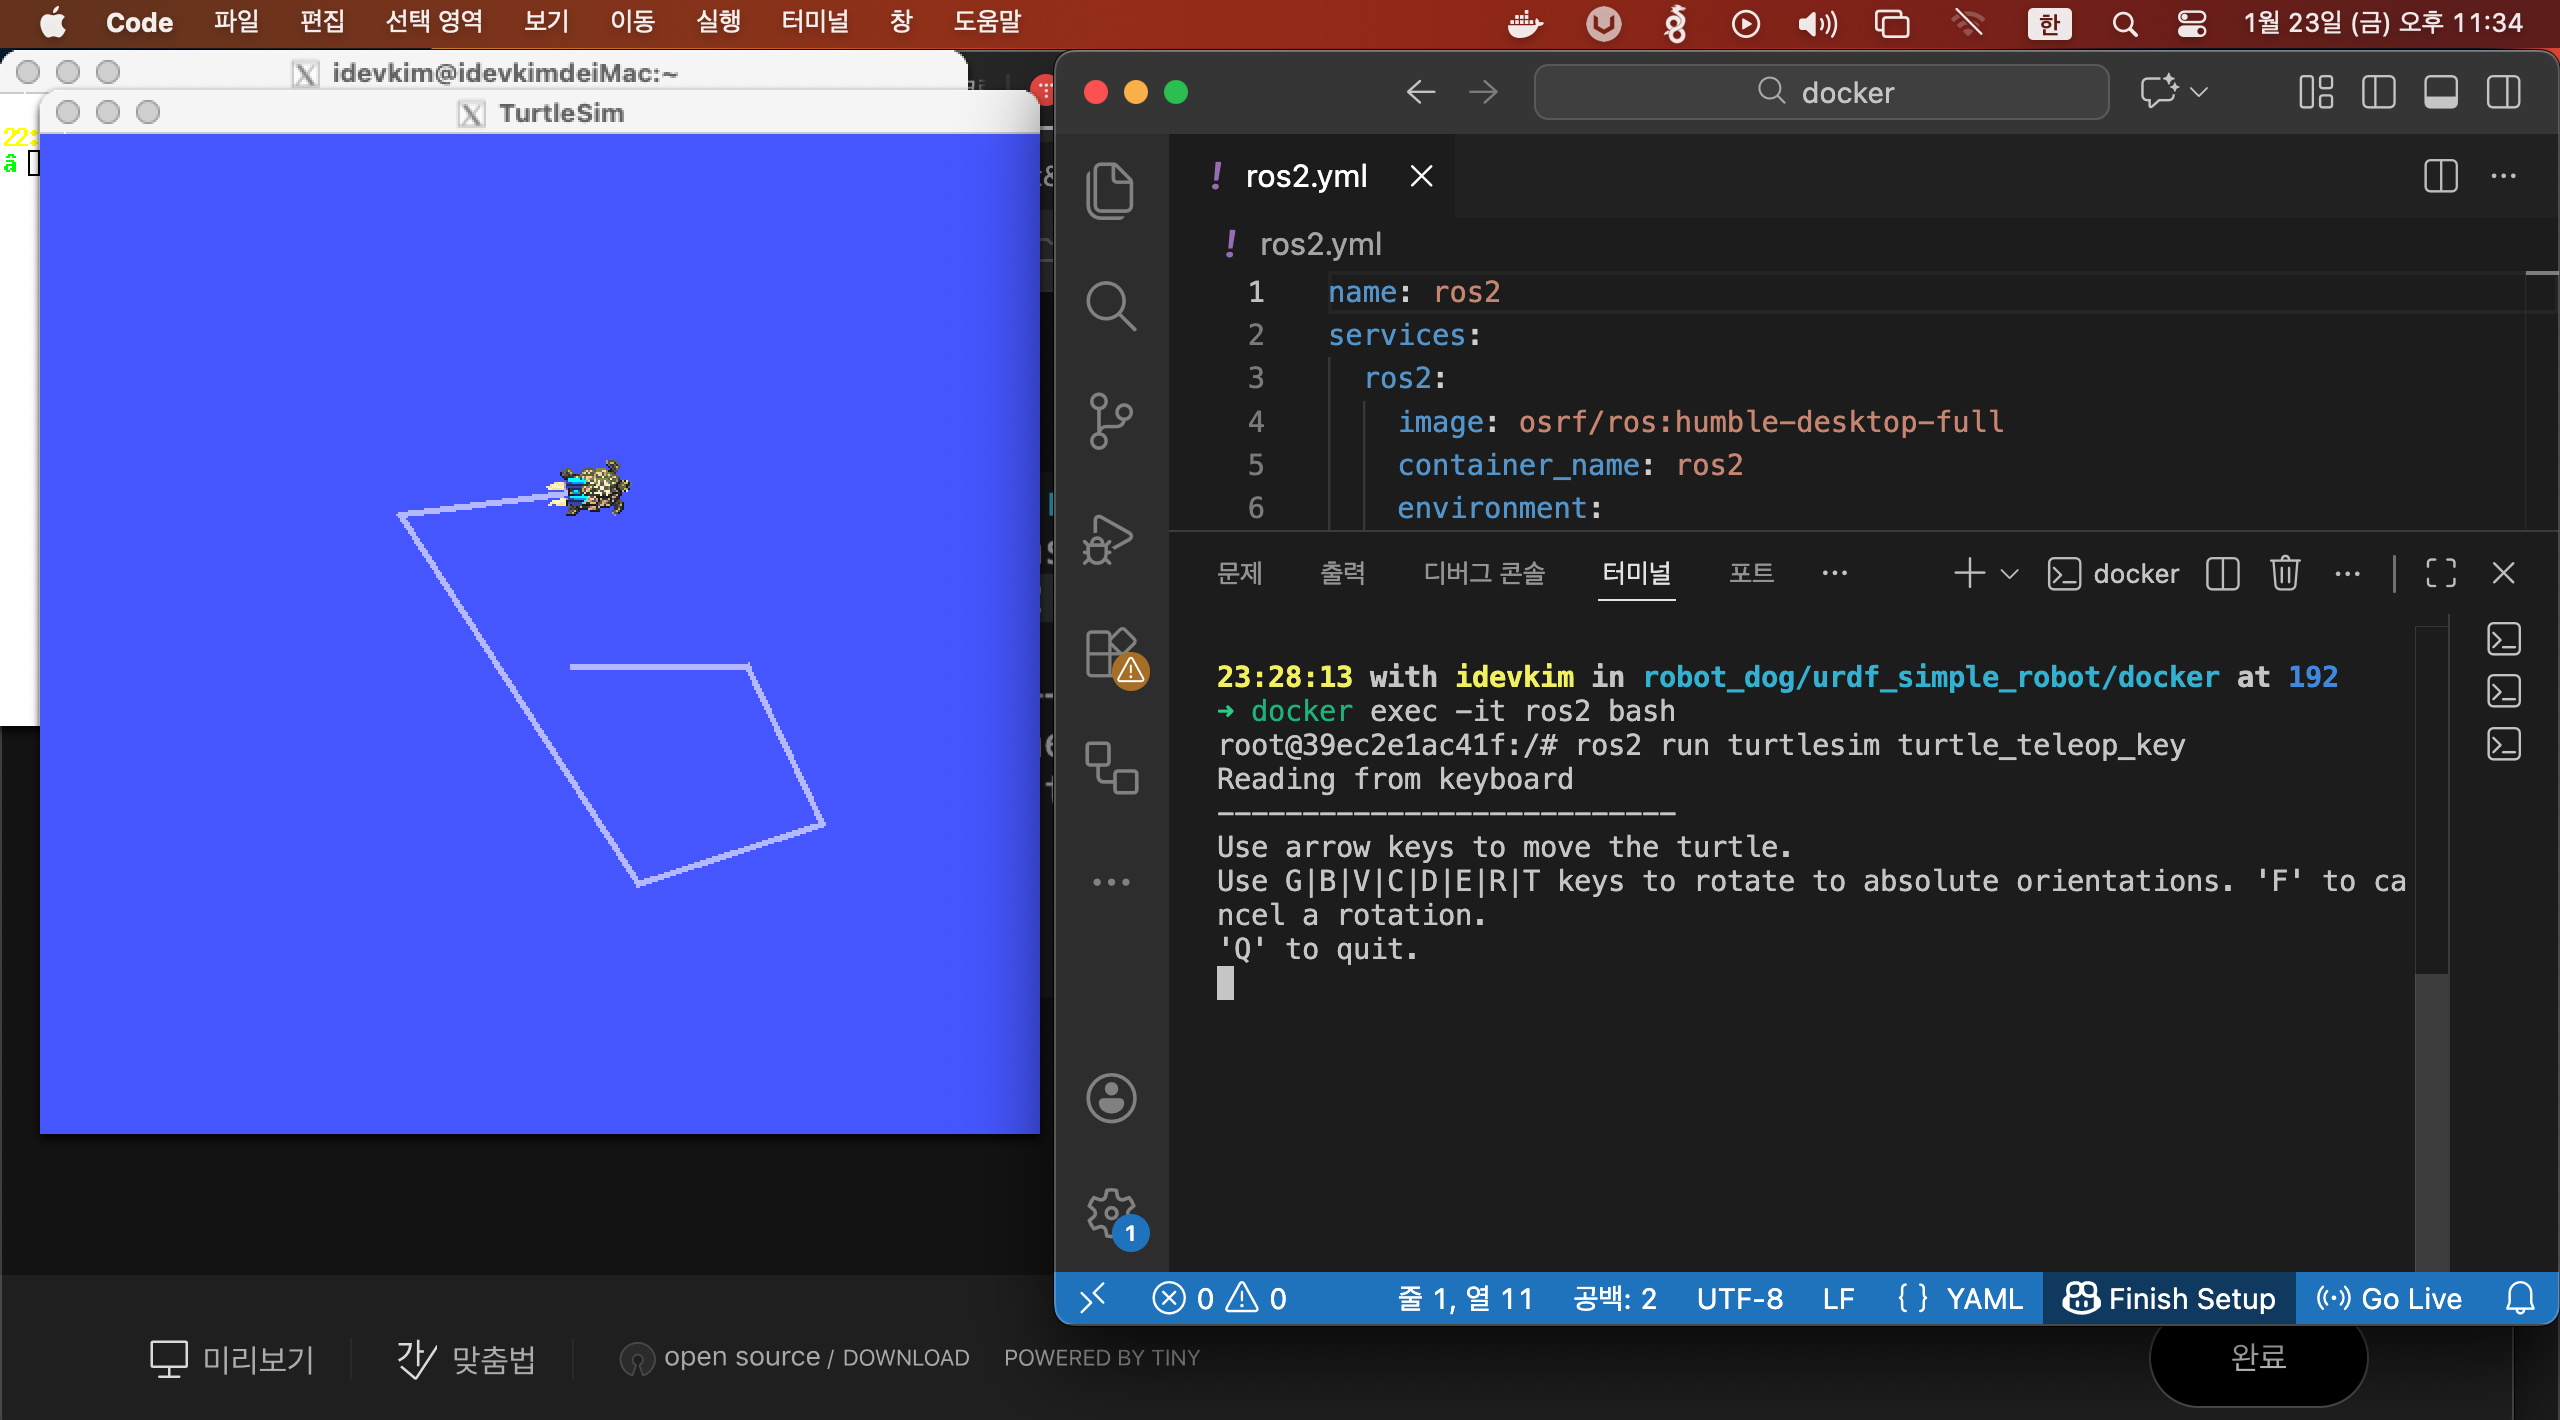Select the first terminal in the terminal list
2560x1420 pixels.
point(2503,639)
